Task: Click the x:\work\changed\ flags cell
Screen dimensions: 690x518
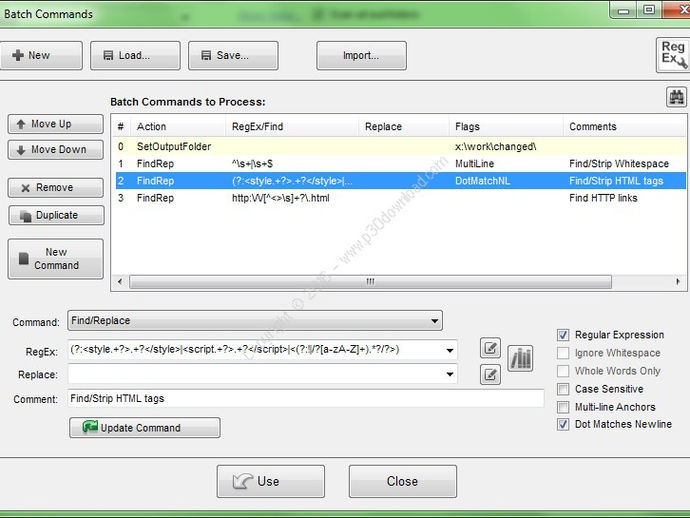Action: click(x=496, y=147)
